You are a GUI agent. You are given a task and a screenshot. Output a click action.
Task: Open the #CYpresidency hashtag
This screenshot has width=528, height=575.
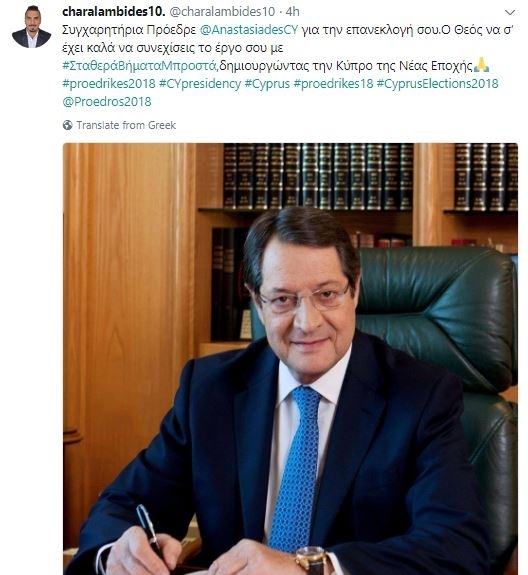[x=200, y=84]
